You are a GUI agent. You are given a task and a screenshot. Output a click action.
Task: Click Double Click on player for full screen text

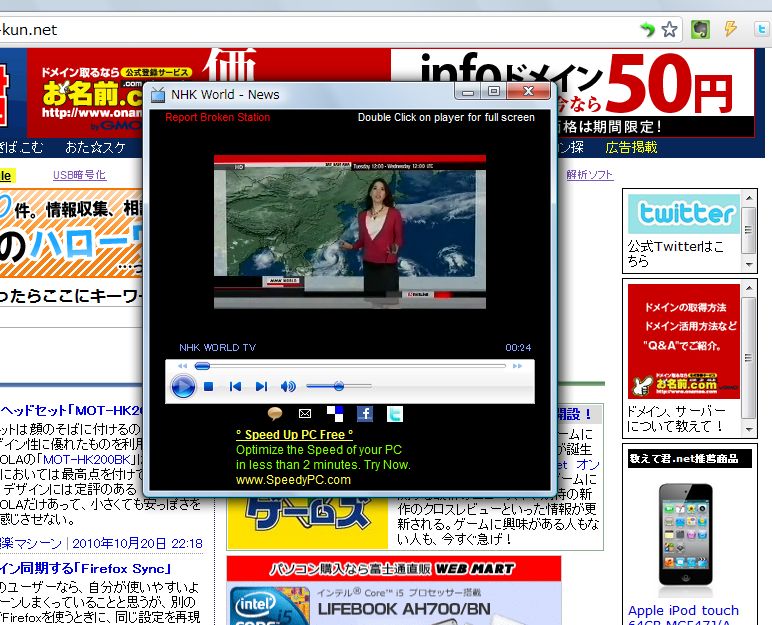point(446,117)
